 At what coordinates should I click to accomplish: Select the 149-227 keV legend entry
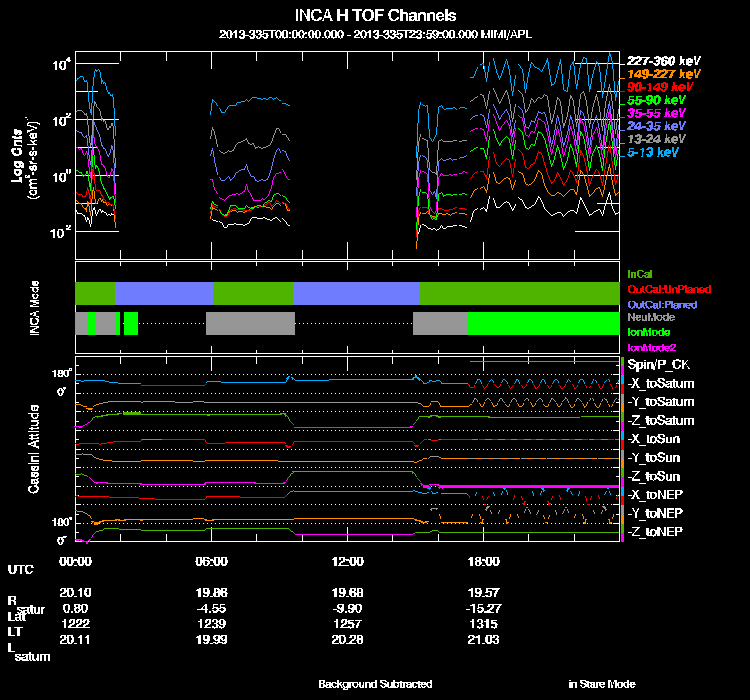664,74
